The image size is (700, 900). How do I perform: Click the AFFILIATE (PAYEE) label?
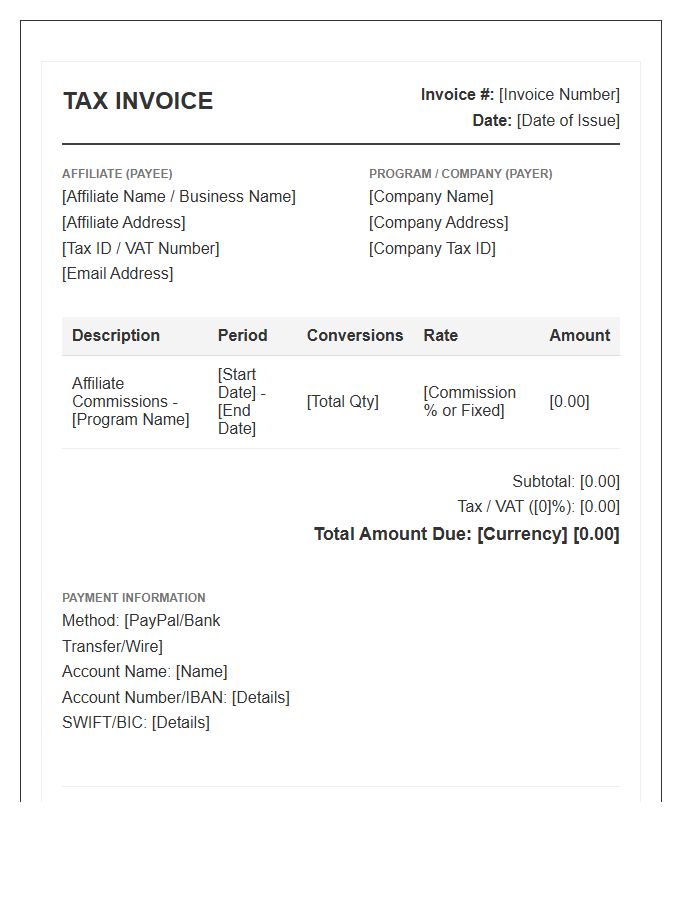pyautogui.click(x=117, y=174)
